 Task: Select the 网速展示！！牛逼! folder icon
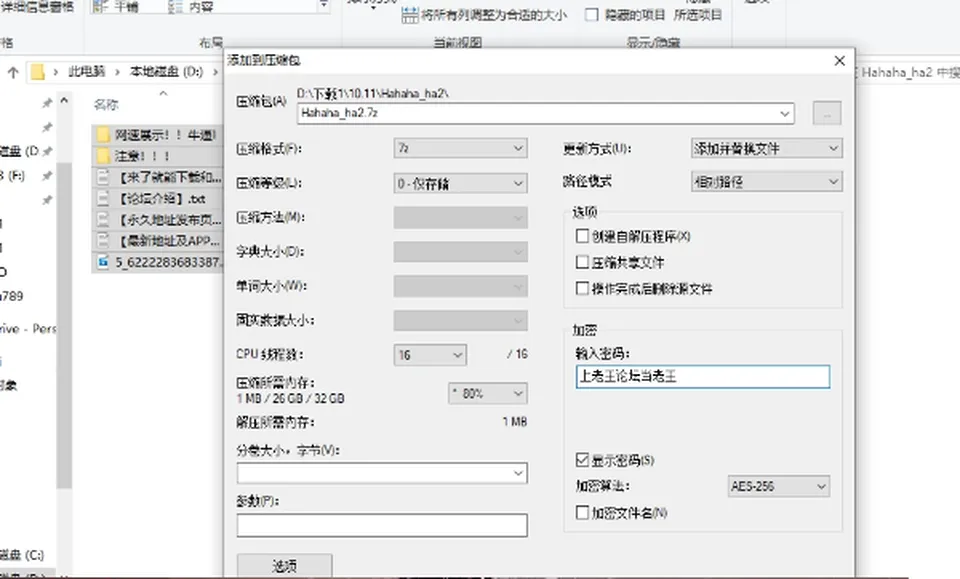[103, 135]
